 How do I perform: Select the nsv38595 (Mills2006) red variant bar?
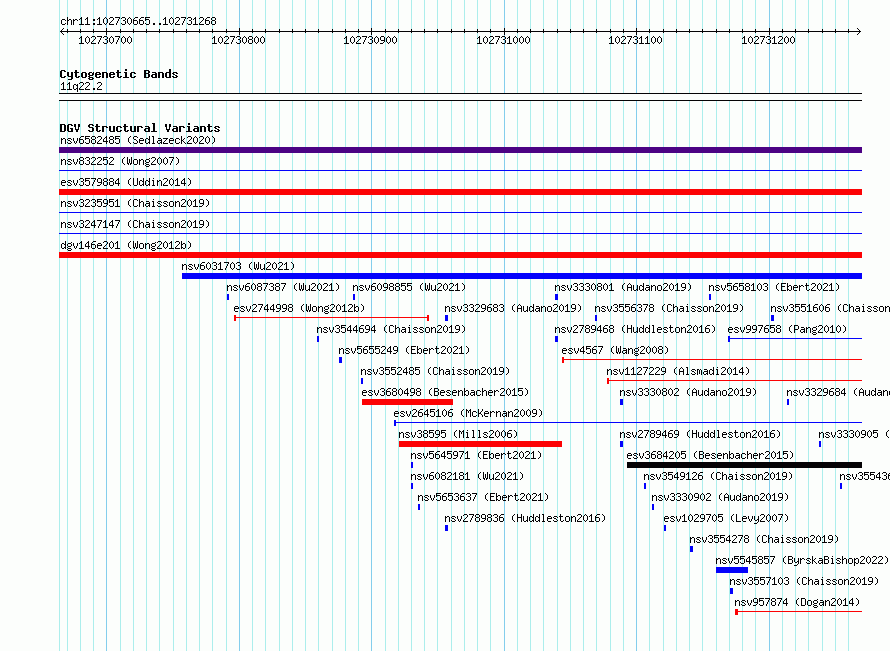(480, 444)
